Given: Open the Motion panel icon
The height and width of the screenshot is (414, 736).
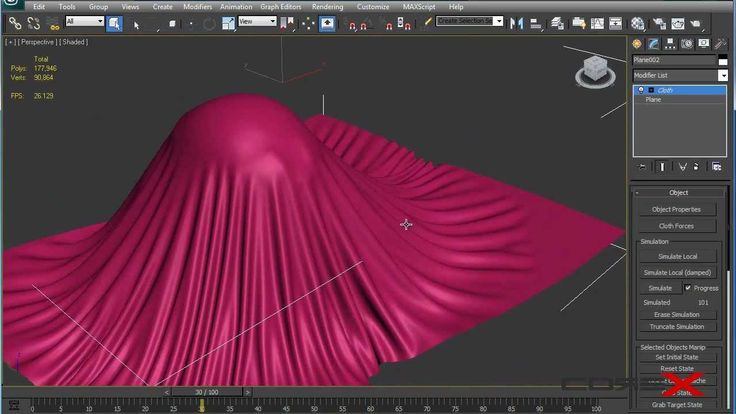Looking at the screenshot, I should [687, 44].
